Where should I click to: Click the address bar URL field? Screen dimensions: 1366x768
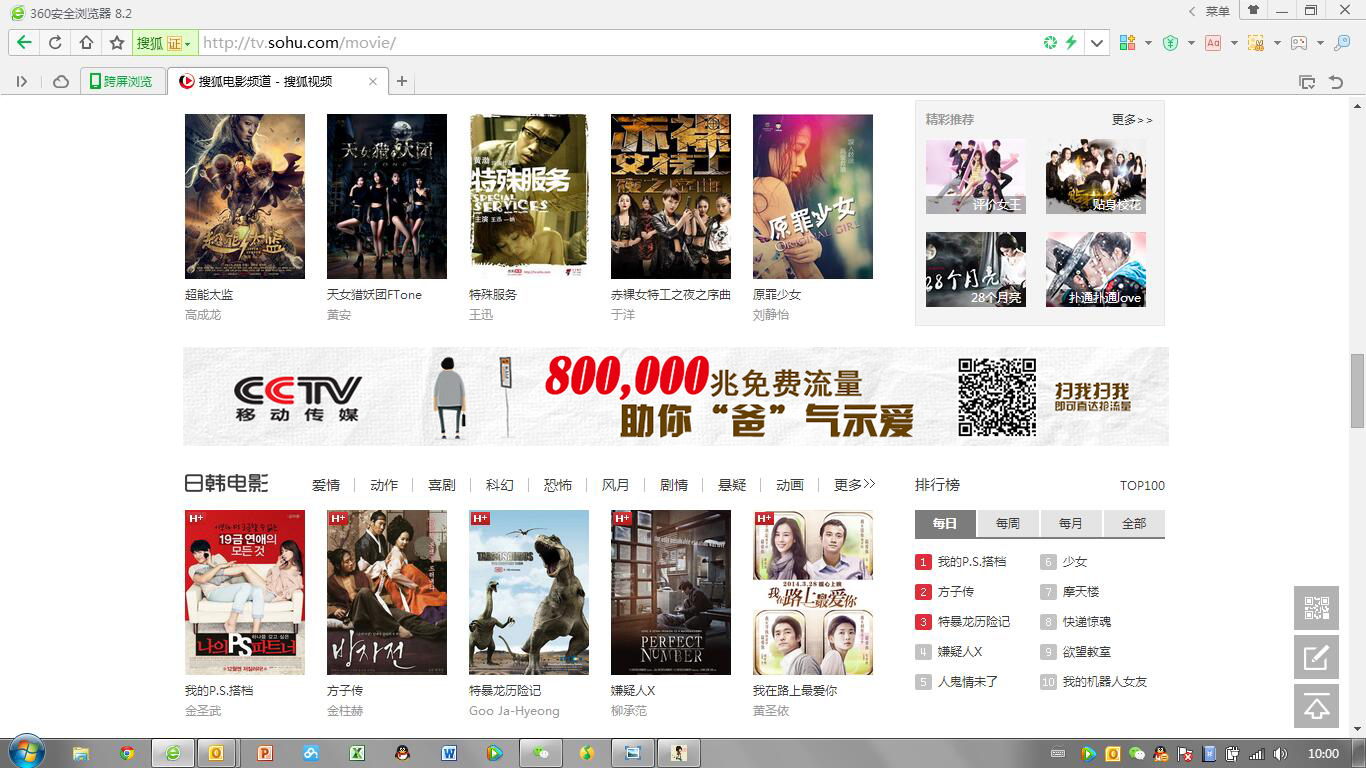tap(618, 43)
